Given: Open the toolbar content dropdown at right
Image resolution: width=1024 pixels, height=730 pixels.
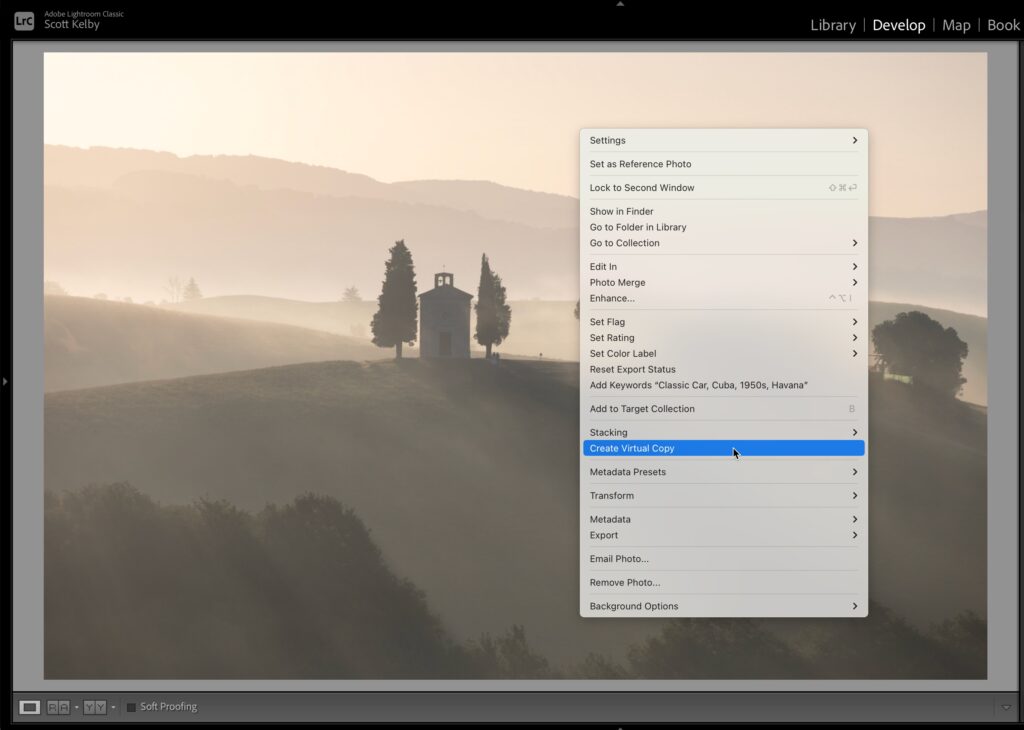Looking at the screenshot, I should point(1004,707).
